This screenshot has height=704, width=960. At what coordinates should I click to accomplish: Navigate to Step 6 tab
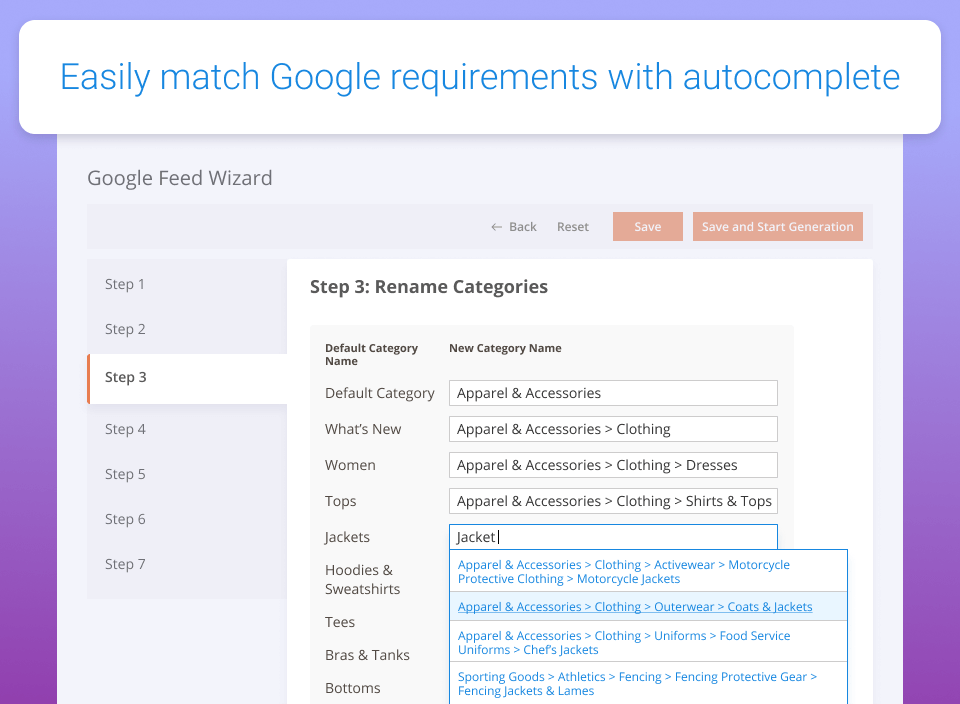187,519
